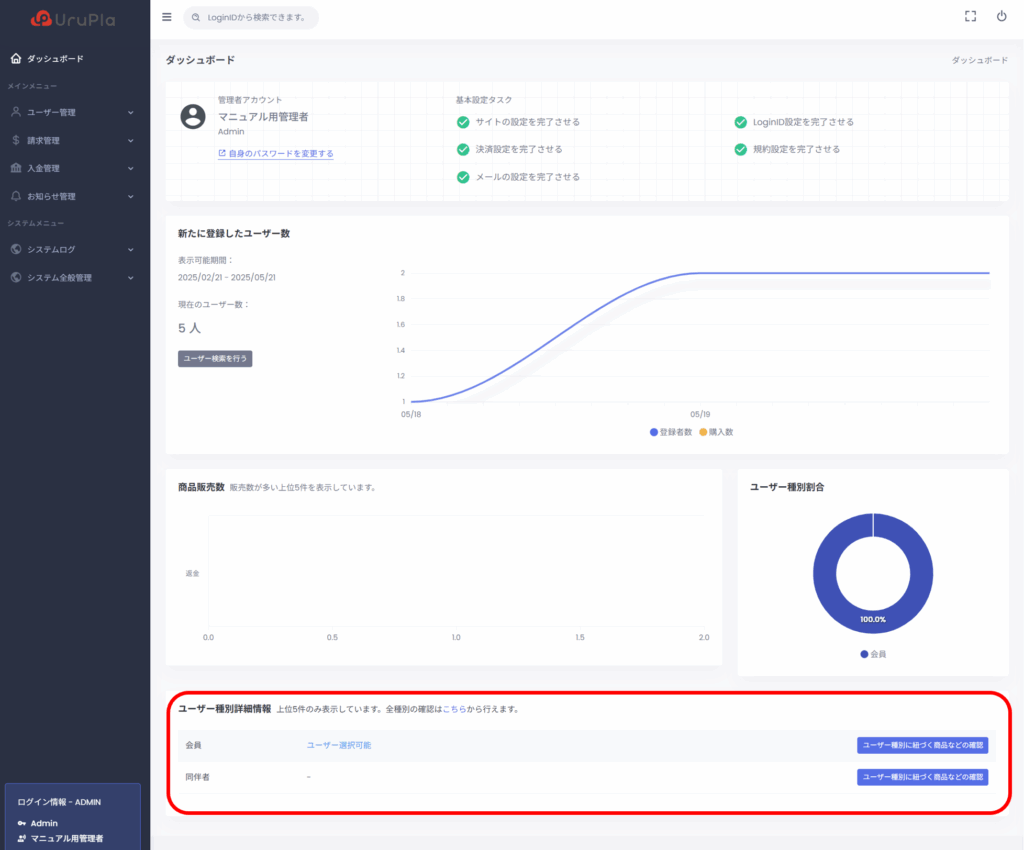Enter fullscreen mode via top-right icon

[970, 16]
